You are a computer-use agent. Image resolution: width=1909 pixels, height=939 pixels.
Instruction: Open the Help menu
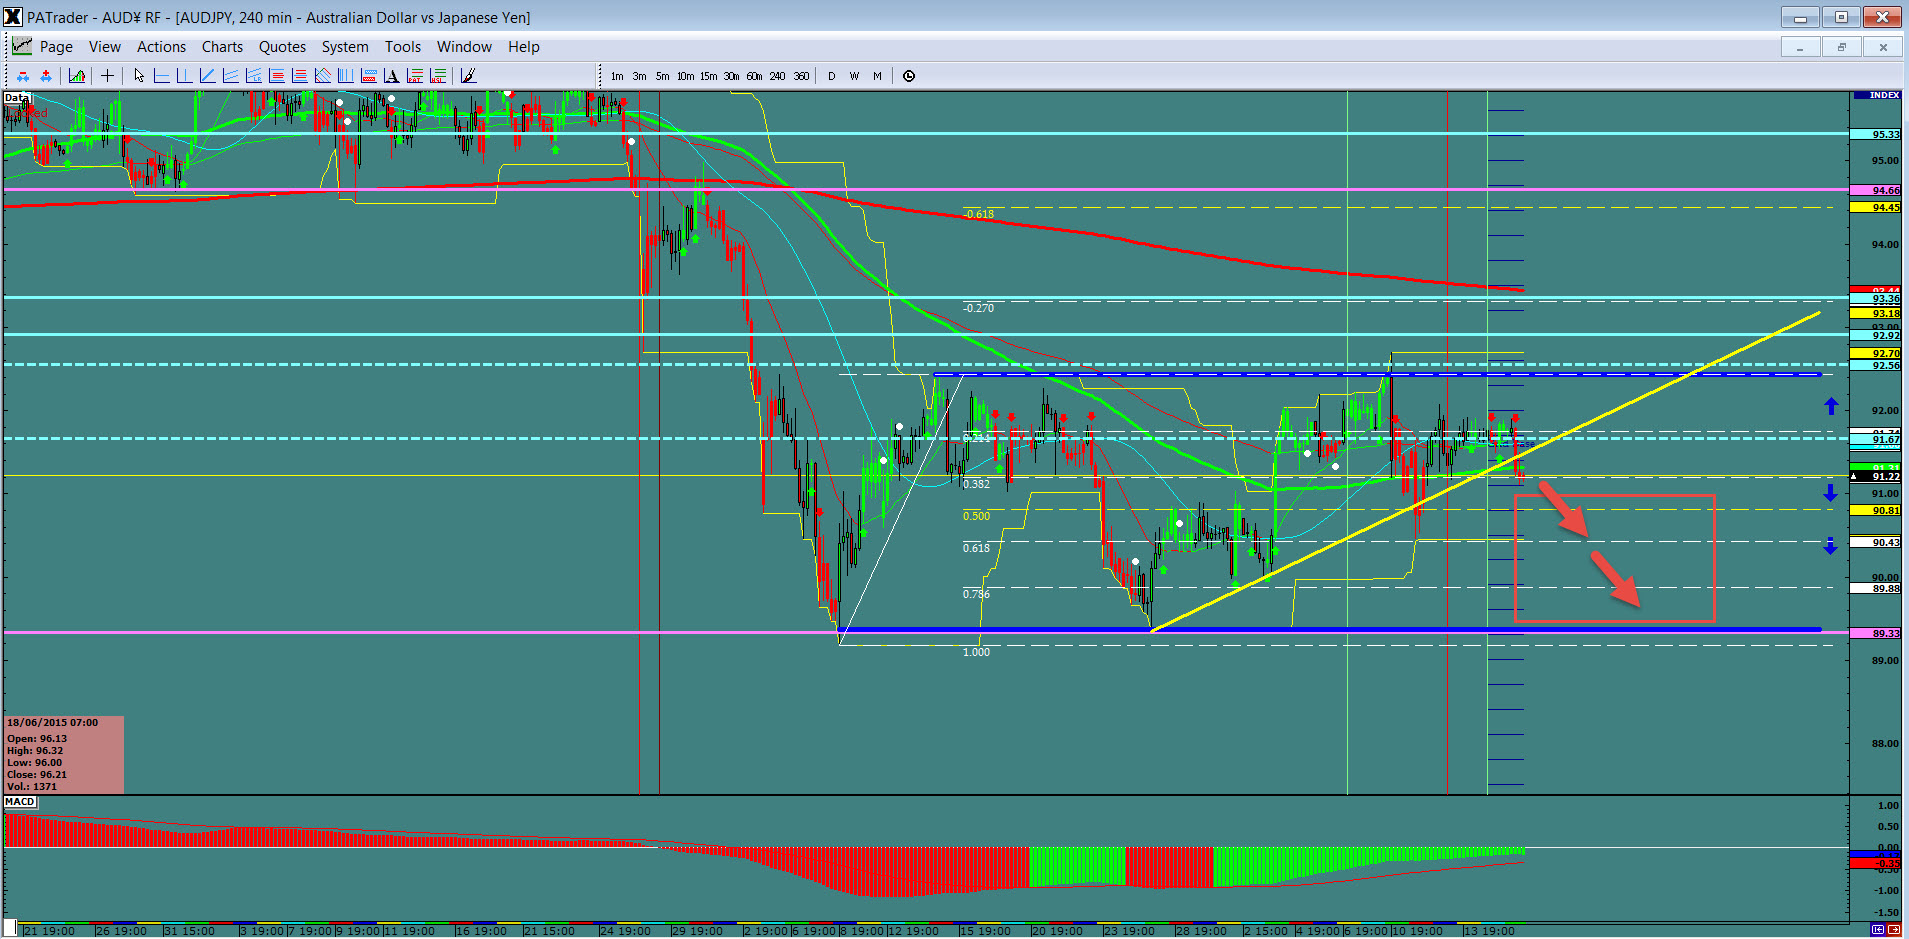click(523, 47)
